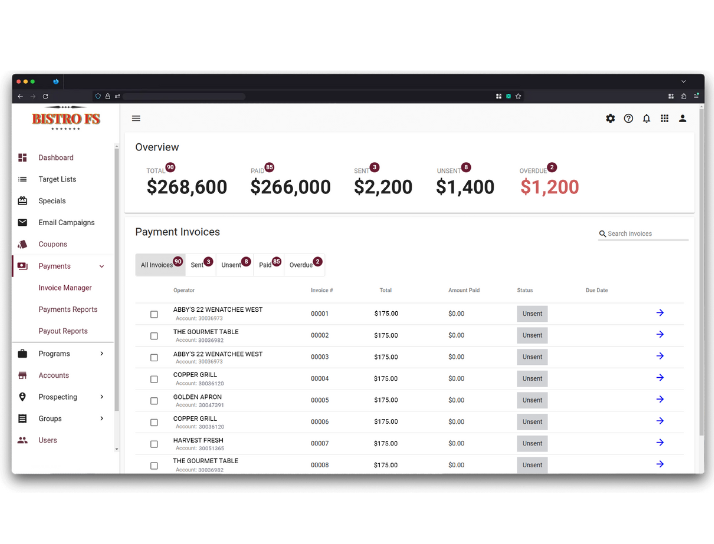This screenshot has width=714, height=544.
Task: Click the help question mark icon
Action: pyautogui.click(x=629, y=118)
